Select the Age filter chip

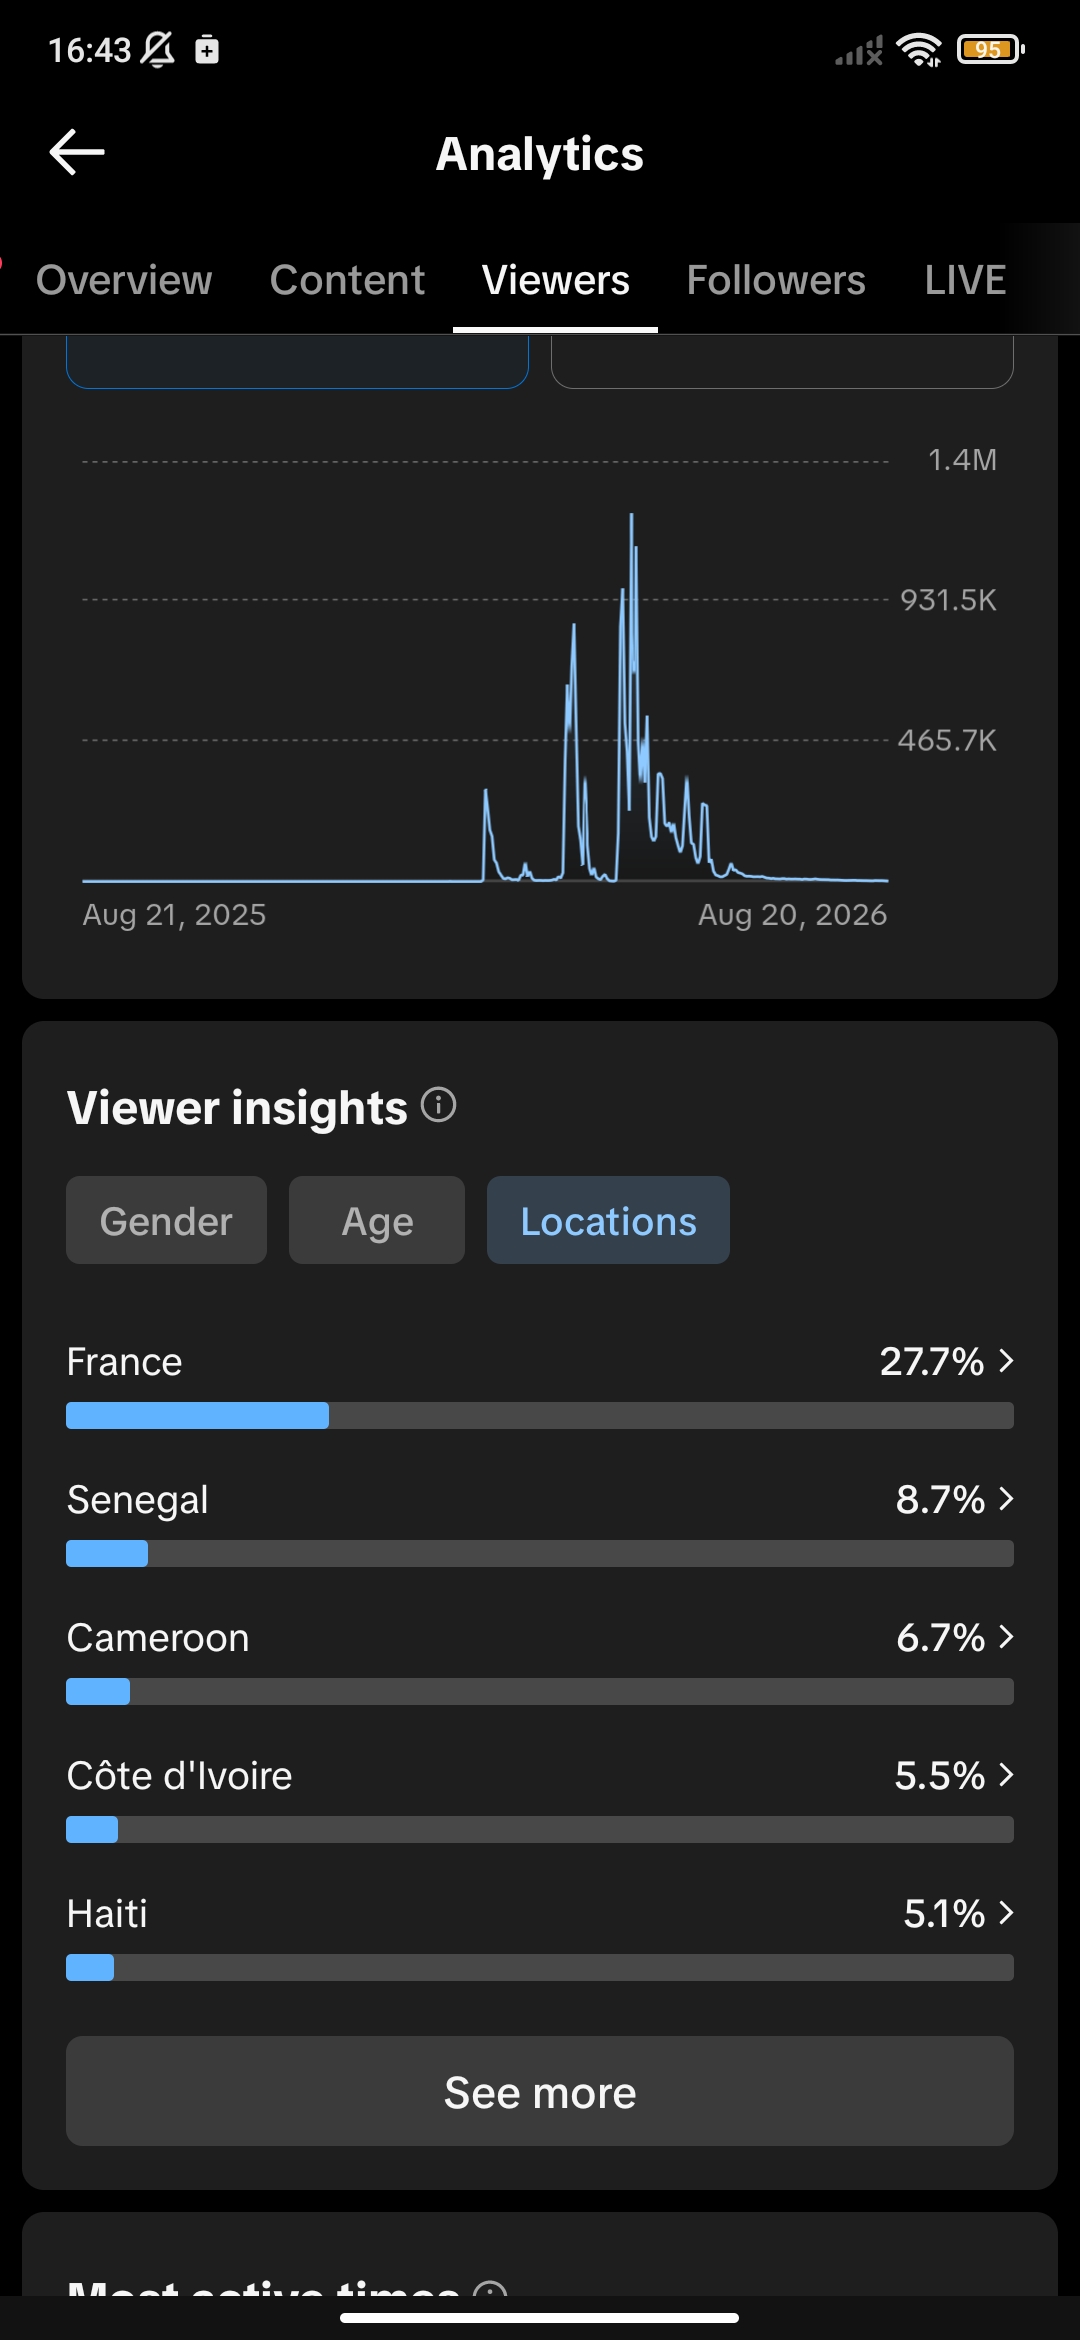[x=377, y=1220]
